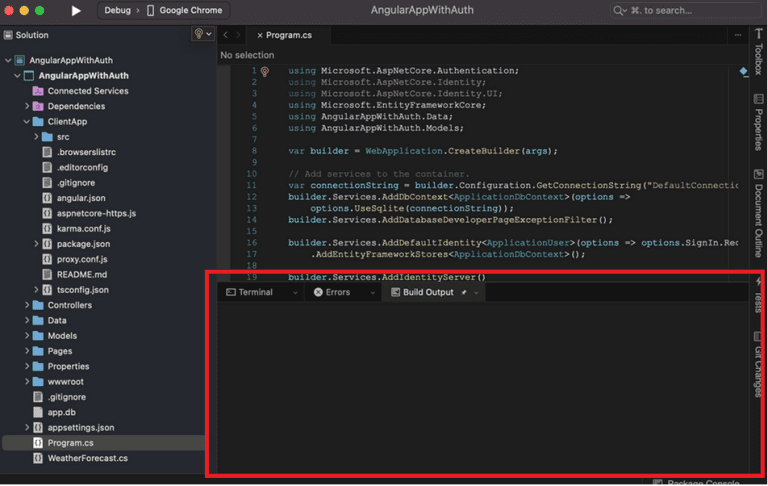
Task: Navigate back with the left arrow
Action: point(225,35)
